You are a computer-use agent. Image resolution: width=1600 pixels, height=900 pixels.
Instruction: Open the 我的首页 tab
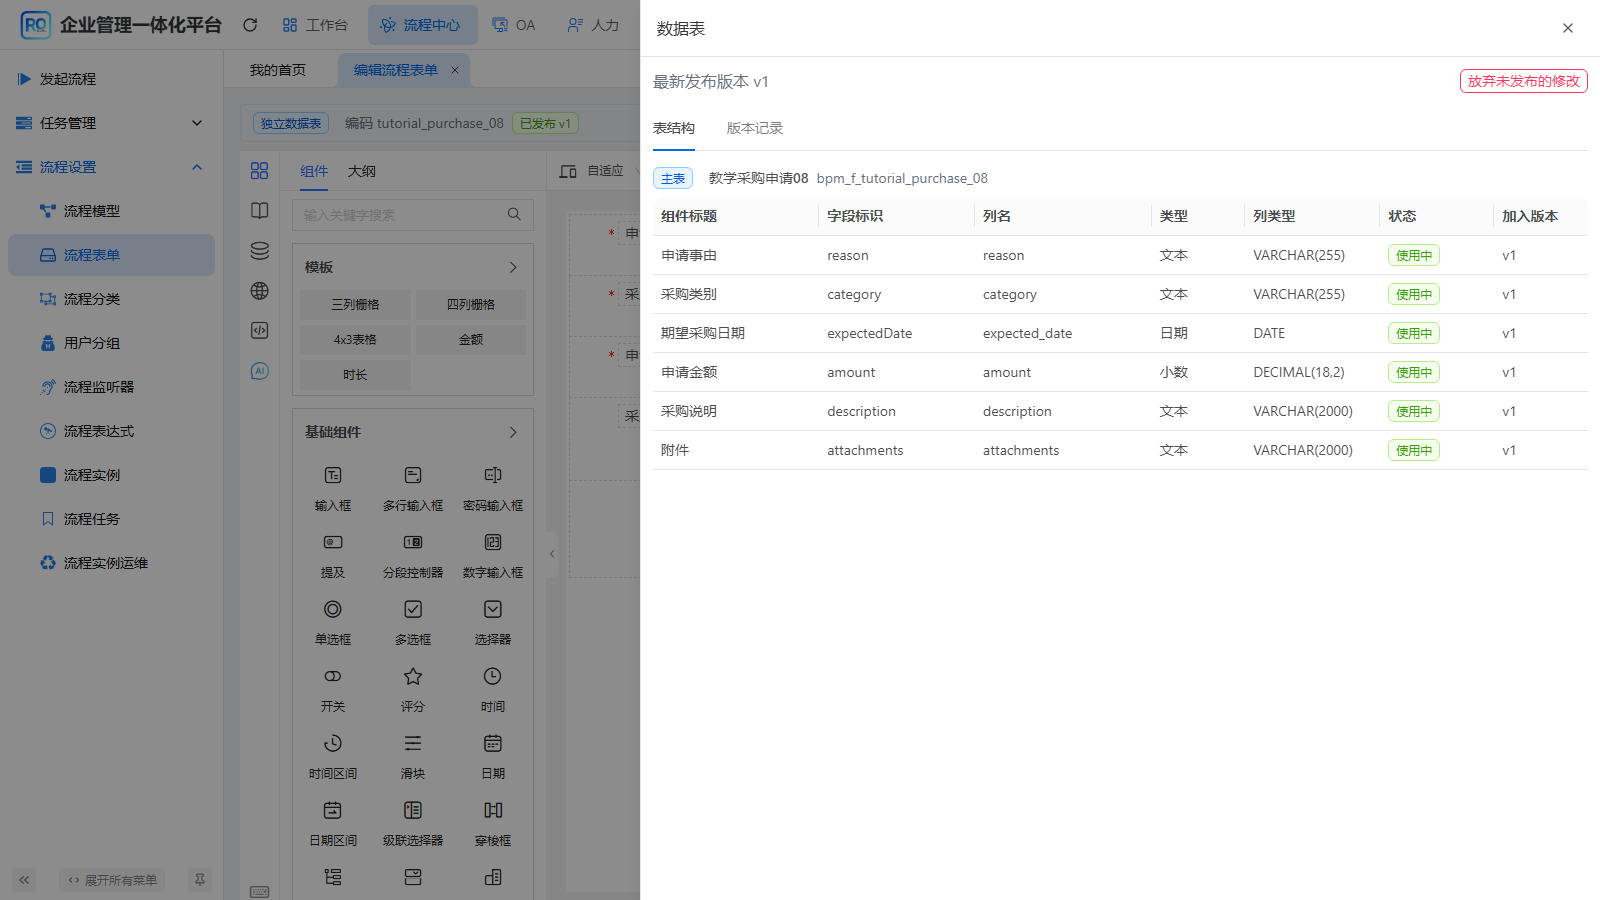(x=278, y=70)
